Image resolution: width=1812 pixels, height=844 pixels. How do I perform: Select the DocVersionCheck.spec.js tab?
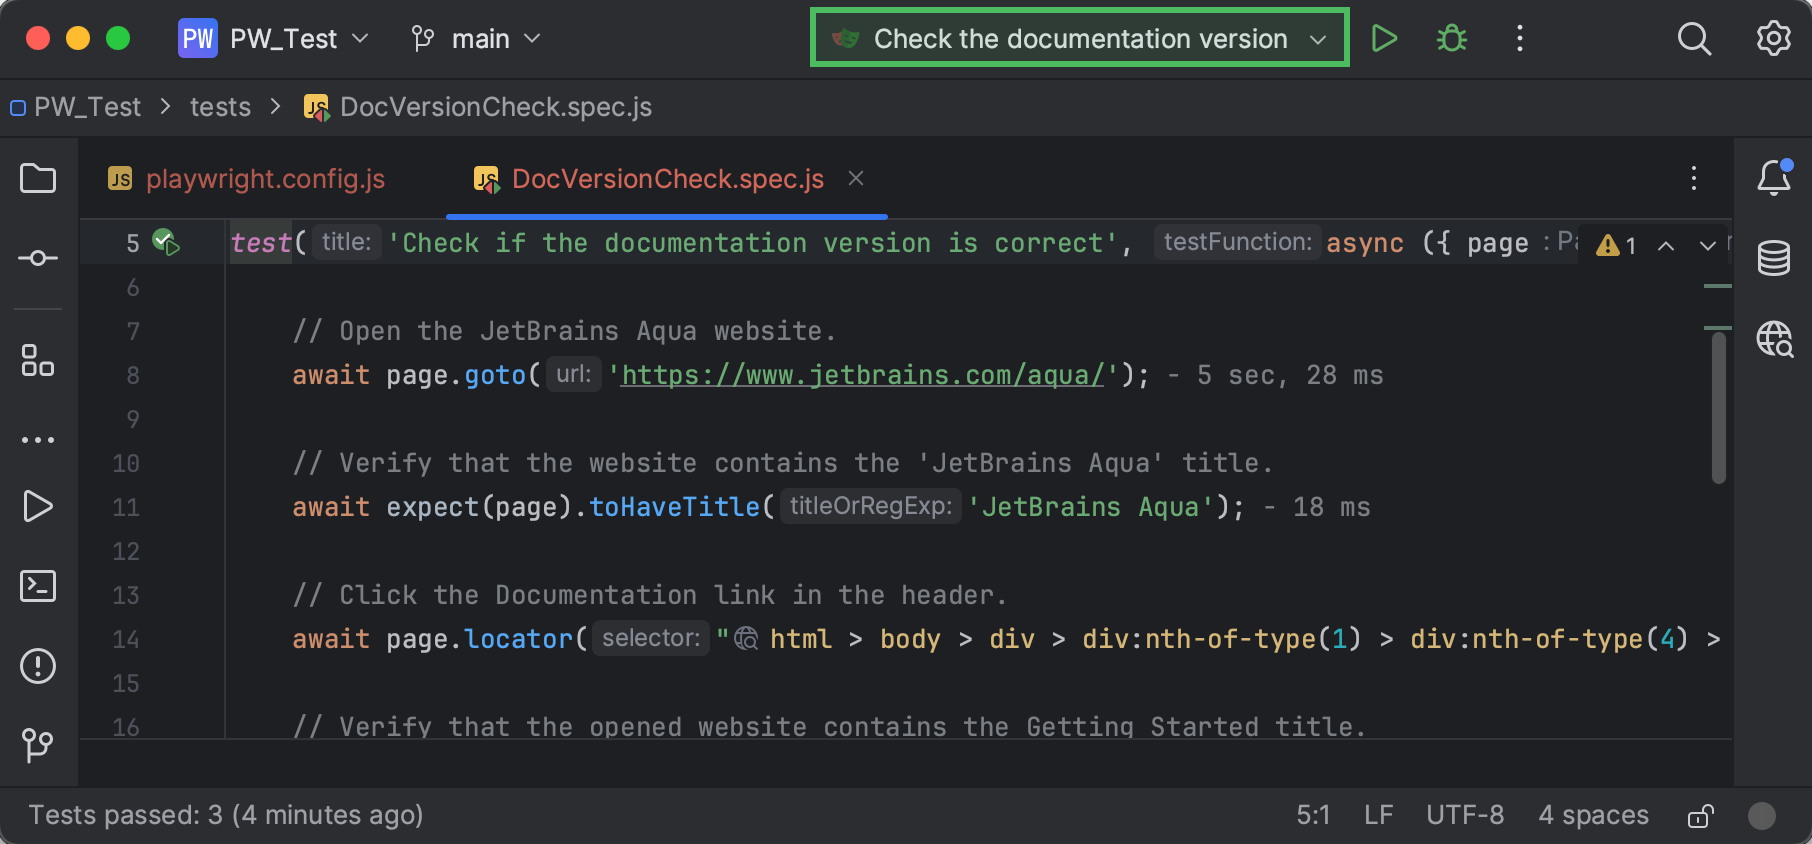[668, 179]
